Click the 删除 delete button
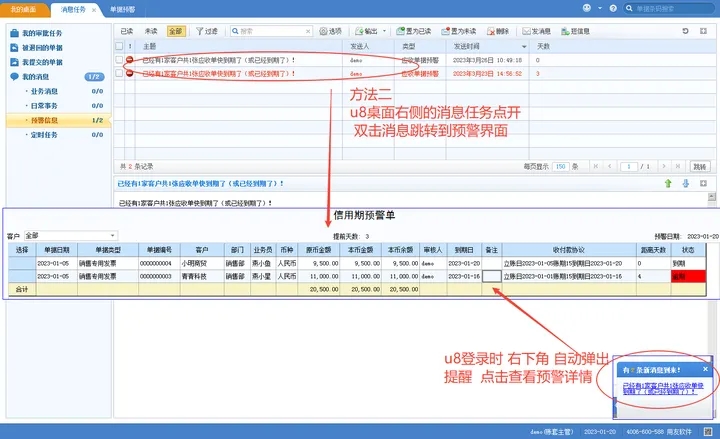Screen dimensions: 720x439 coord(498,31)
